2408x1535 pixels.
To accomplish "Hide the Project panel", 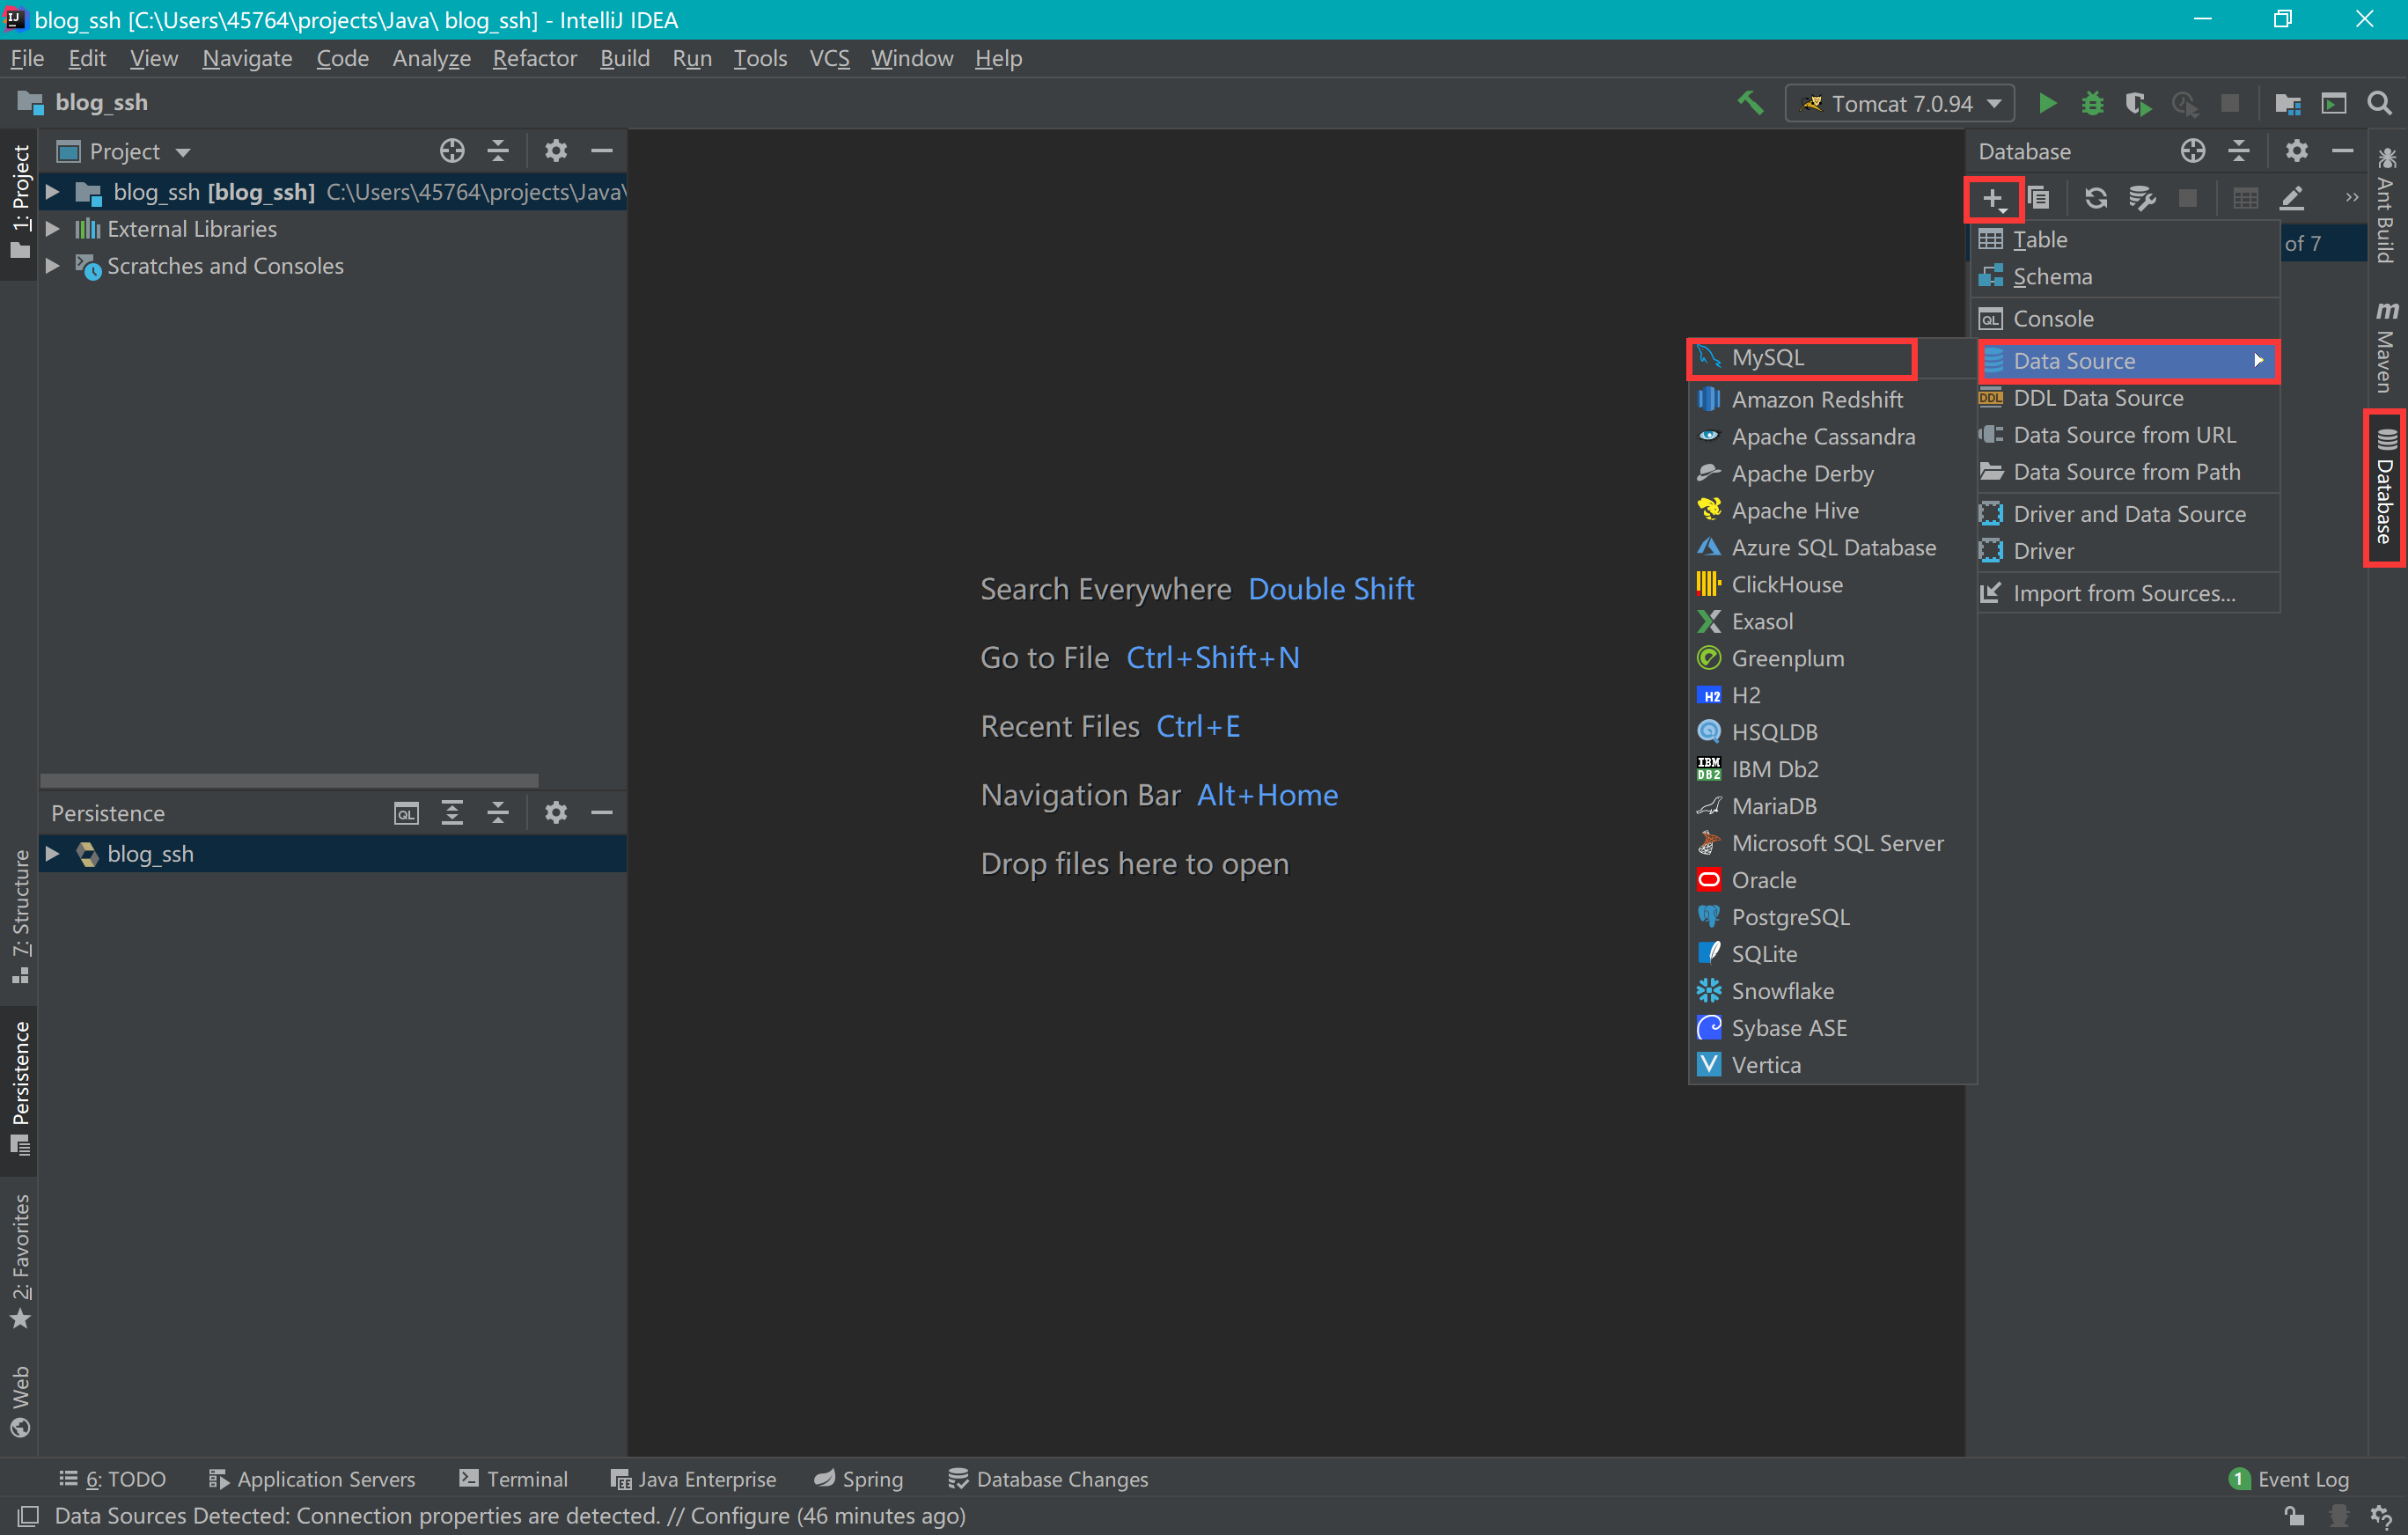I will pyautogui.click(x=602, y=151).
